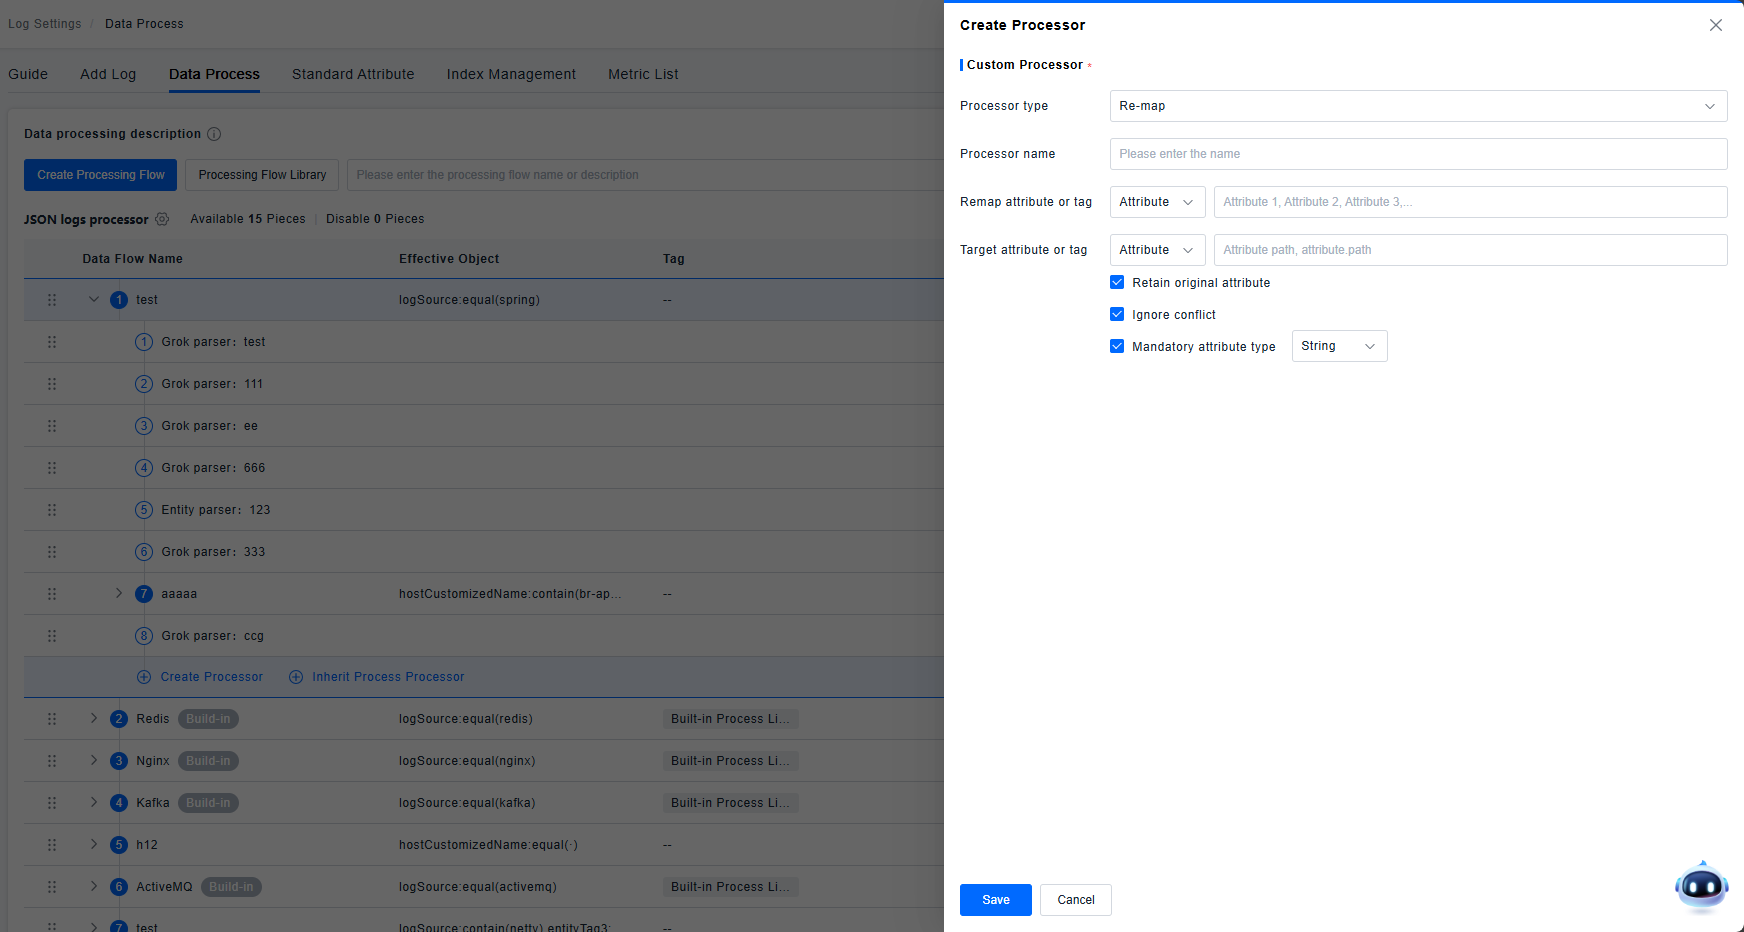Close the Create Processor panel
Viewport: 1744px width, 932px height.
(1715, 25)
